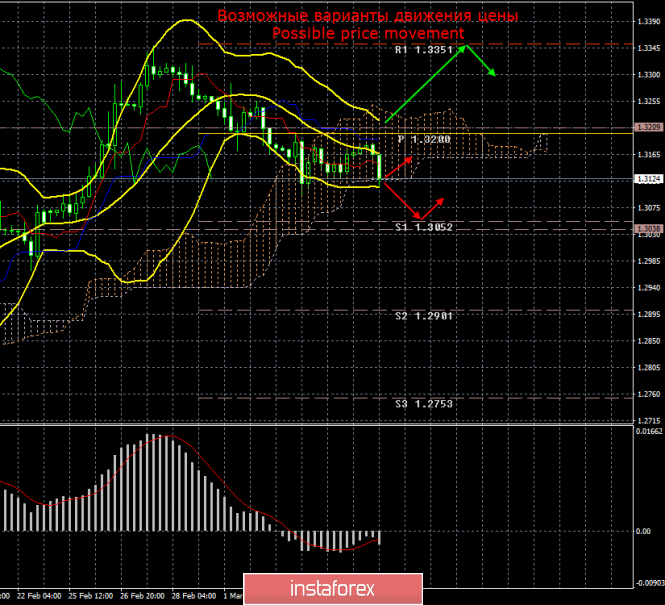This screenshot has width=665, height=605.
Task: Click the 1.2805 price scale value
Action: point(649,368)
